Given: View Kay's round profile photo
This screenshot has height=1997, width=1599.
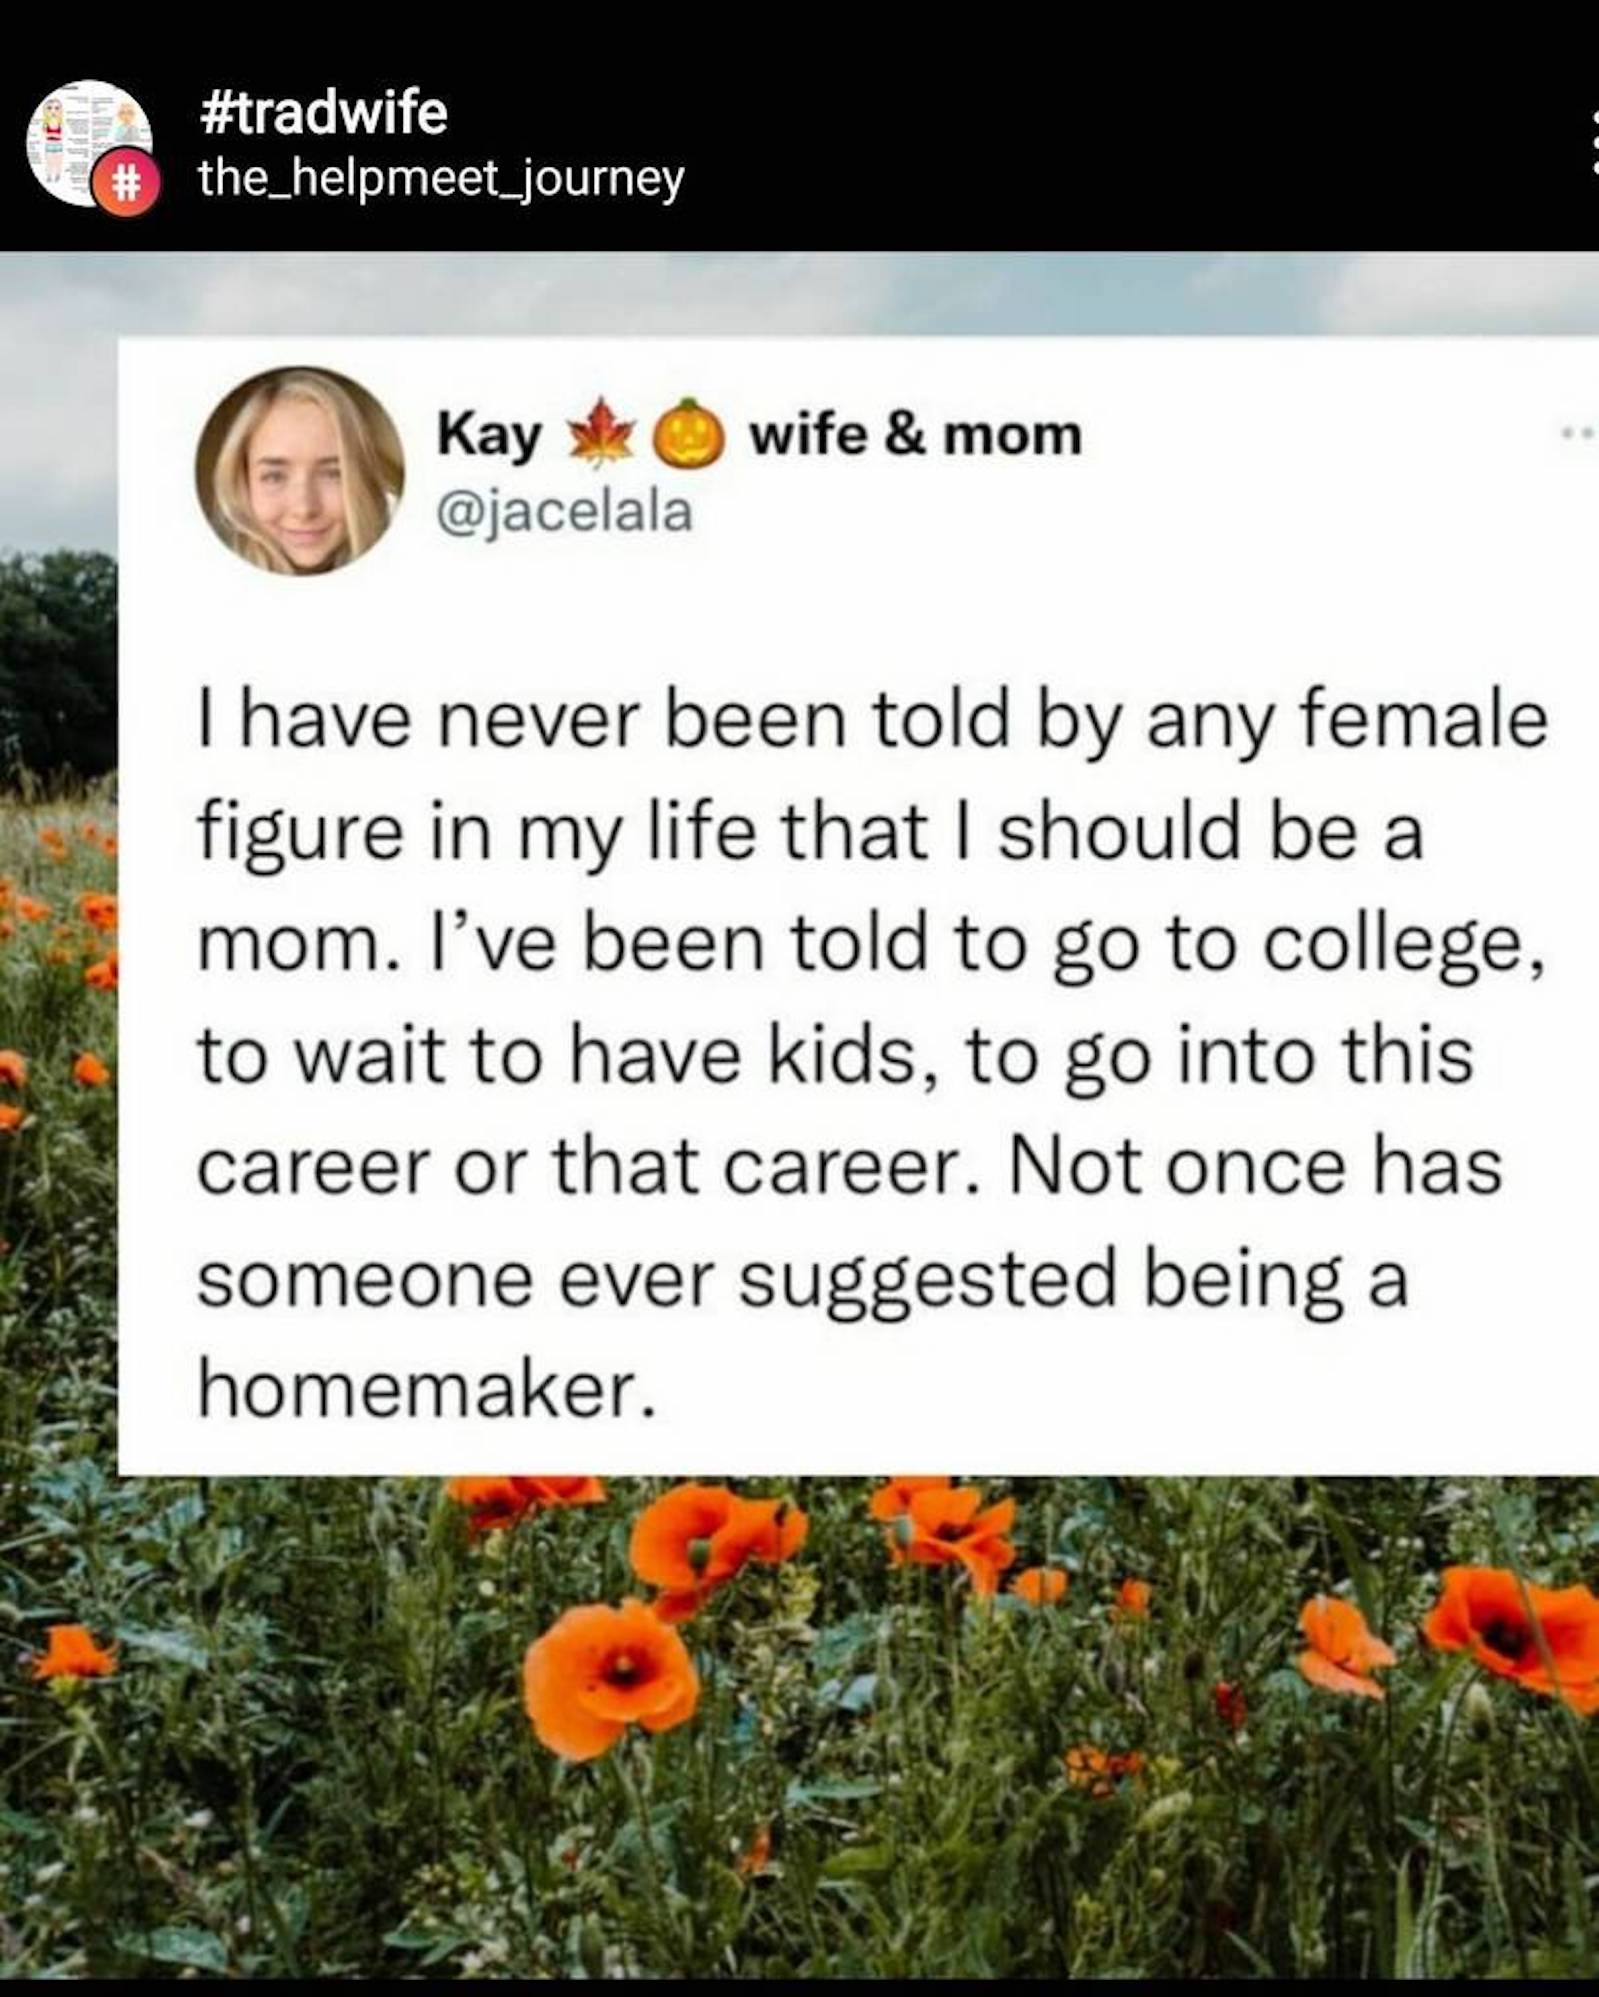Looking at the screenshot, I should (x=299, y=470).
